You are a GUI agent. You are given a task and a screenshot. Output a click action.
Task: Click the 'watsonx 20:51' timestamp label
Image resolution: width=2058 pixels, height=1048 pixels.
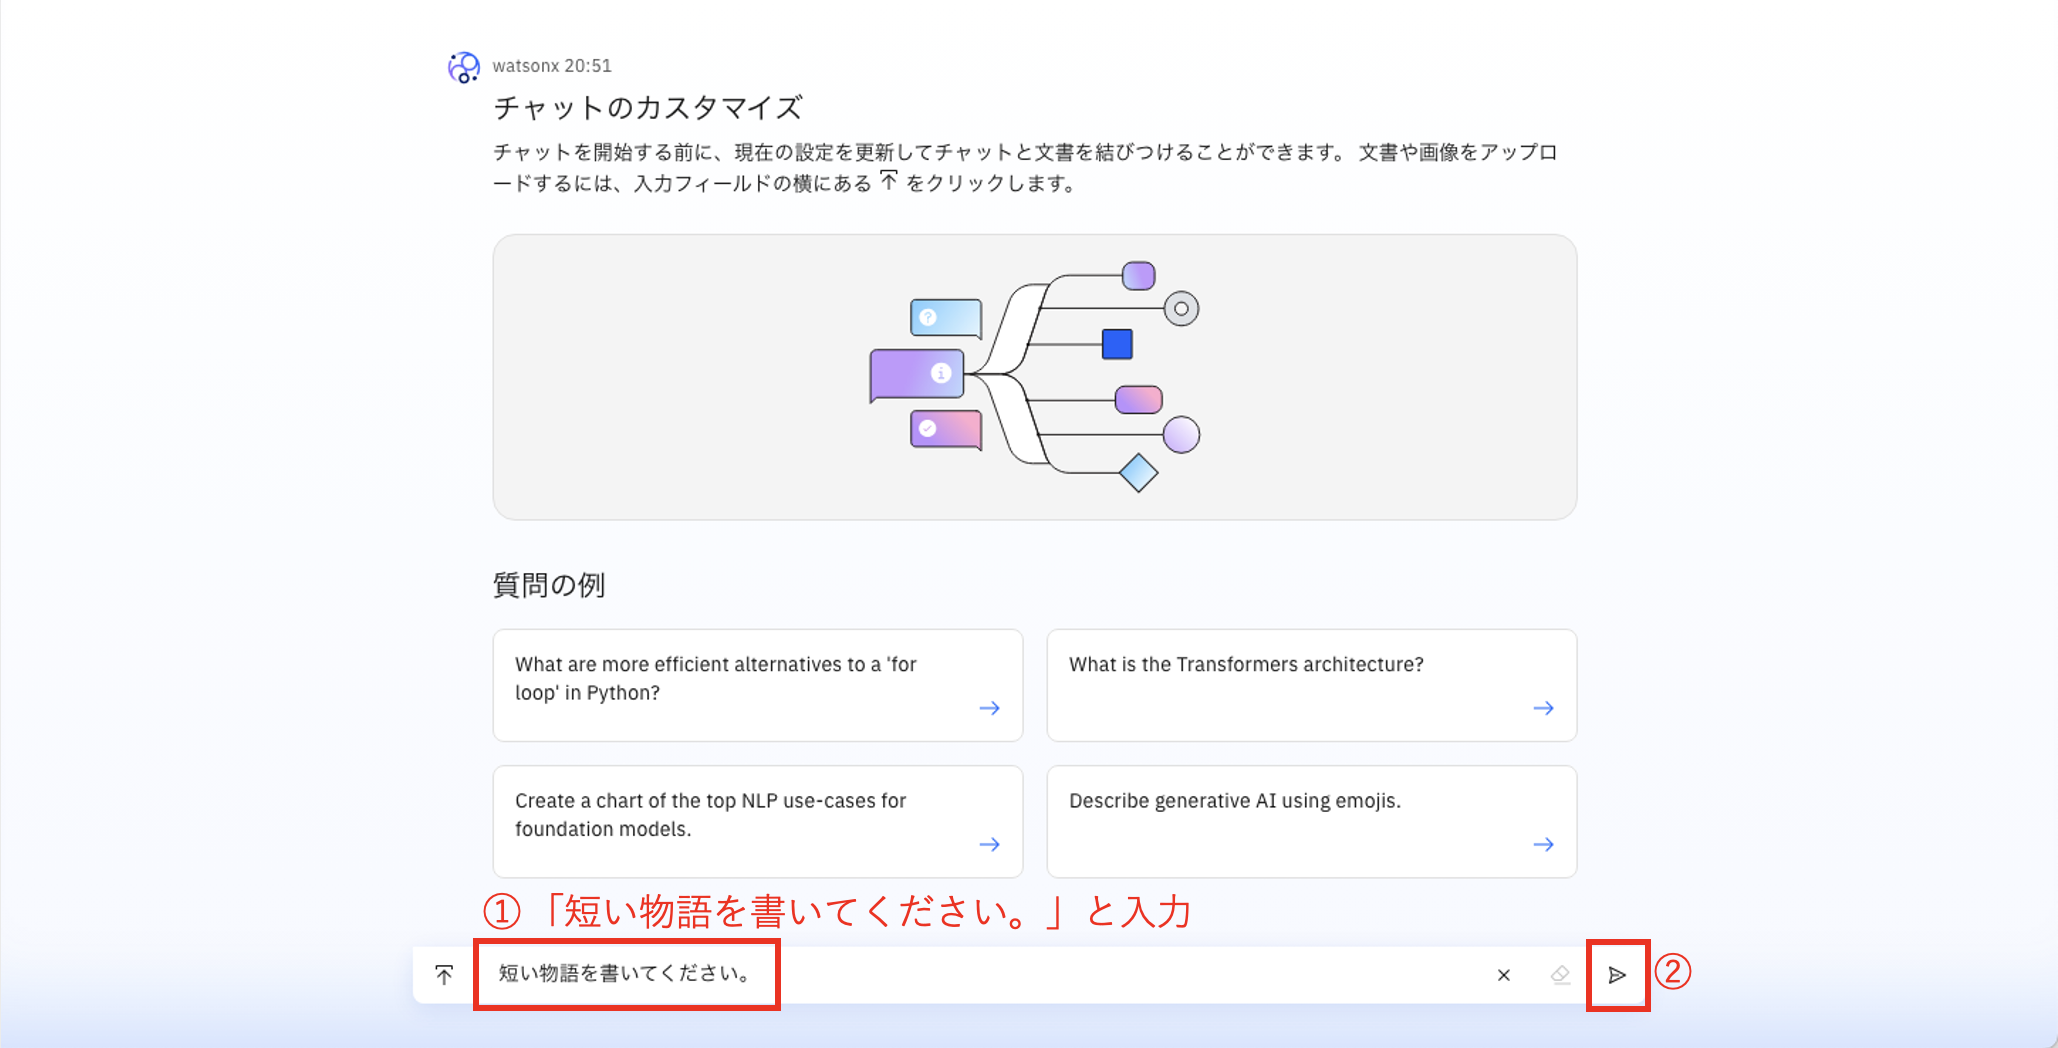tap(552, 66)
